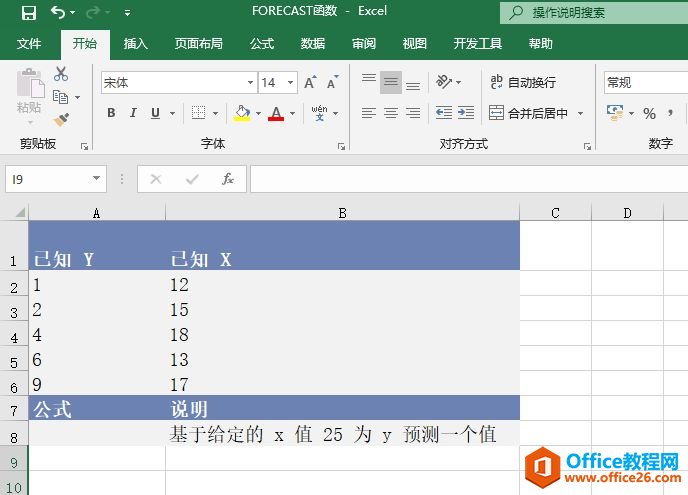The width and height of the screenshot is (688, 495).
Task: Open the fill color dropdown arrow
Action: pos(258,114)
